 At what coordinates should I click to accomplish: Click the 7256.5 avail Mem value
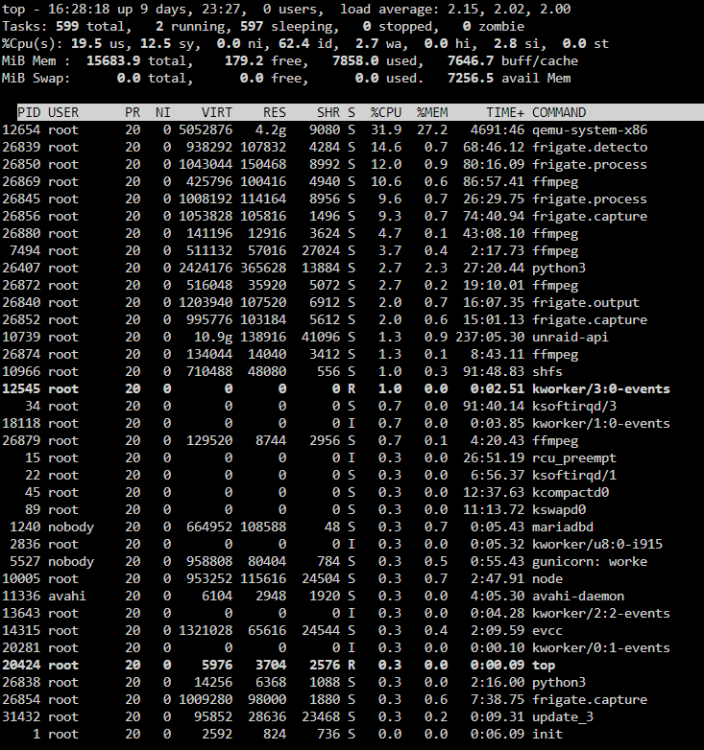point(471,78)
